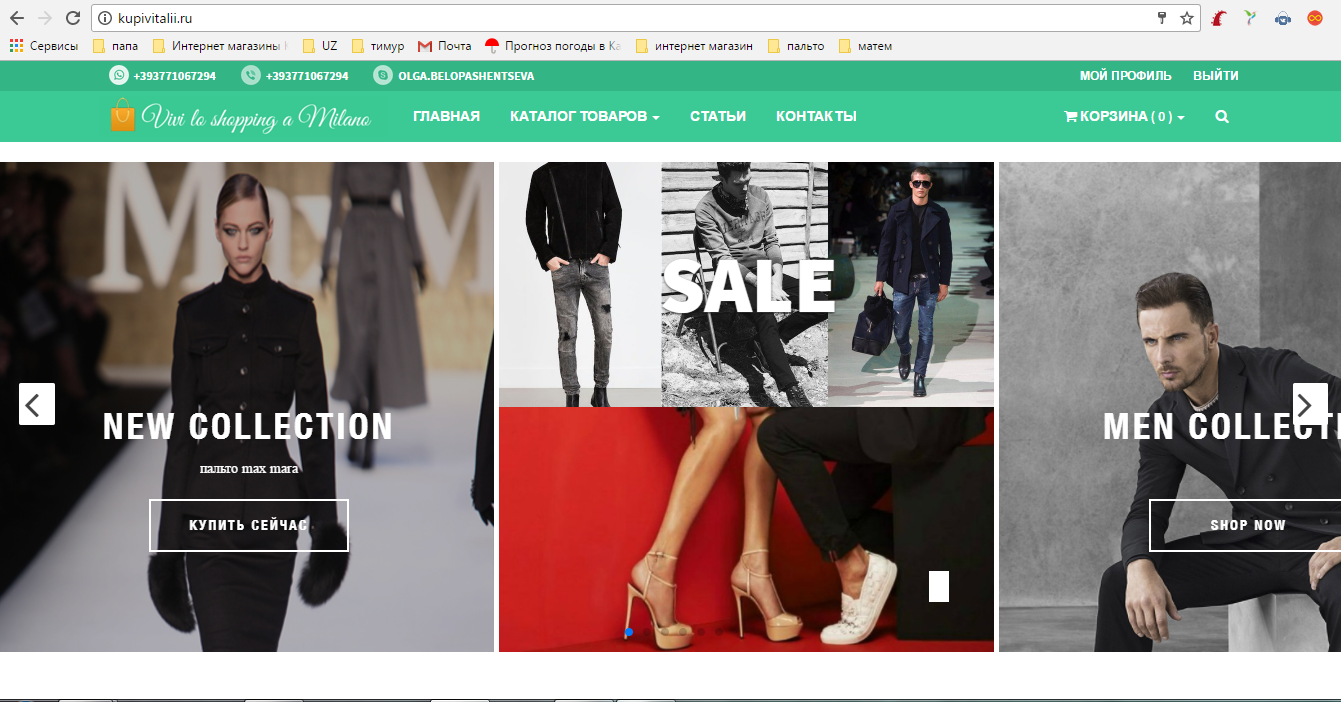The image size is (1341, 702).
Task: Open the пальто bookmark folder
Action: (796, 46)
